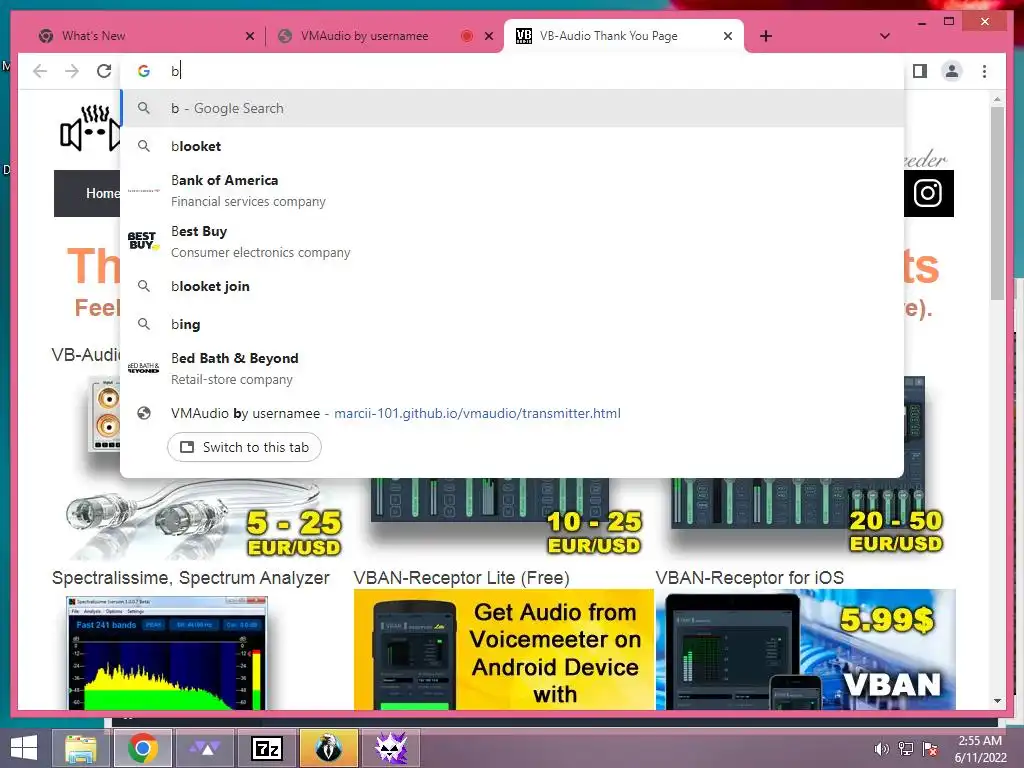
Task: Select the 'bing' suggestion
Action: pyautogui.click(x=512, y=324)
